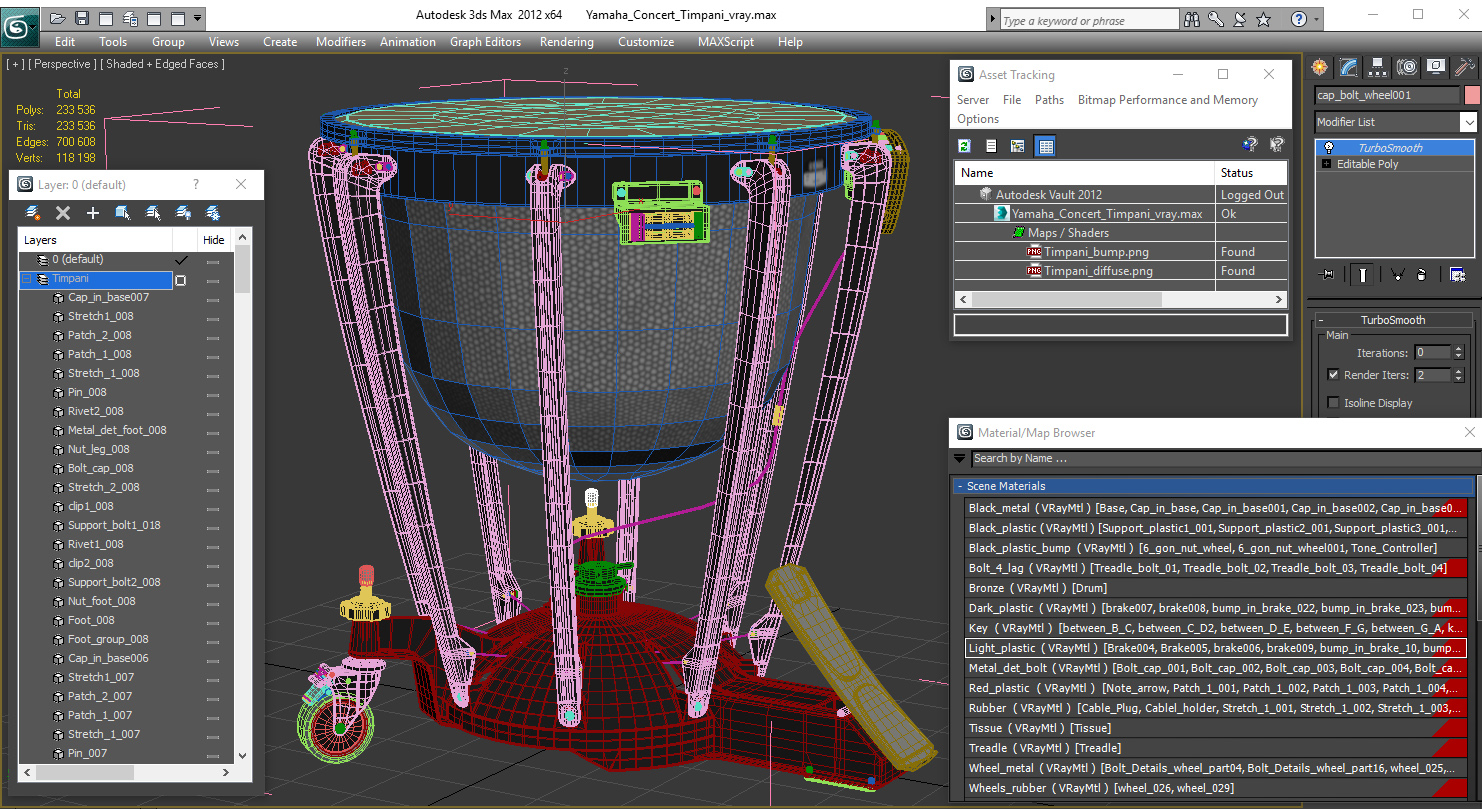Click Configure Modifier Sets icon
Viewport: 1482px width, 810px height.
1457,274
